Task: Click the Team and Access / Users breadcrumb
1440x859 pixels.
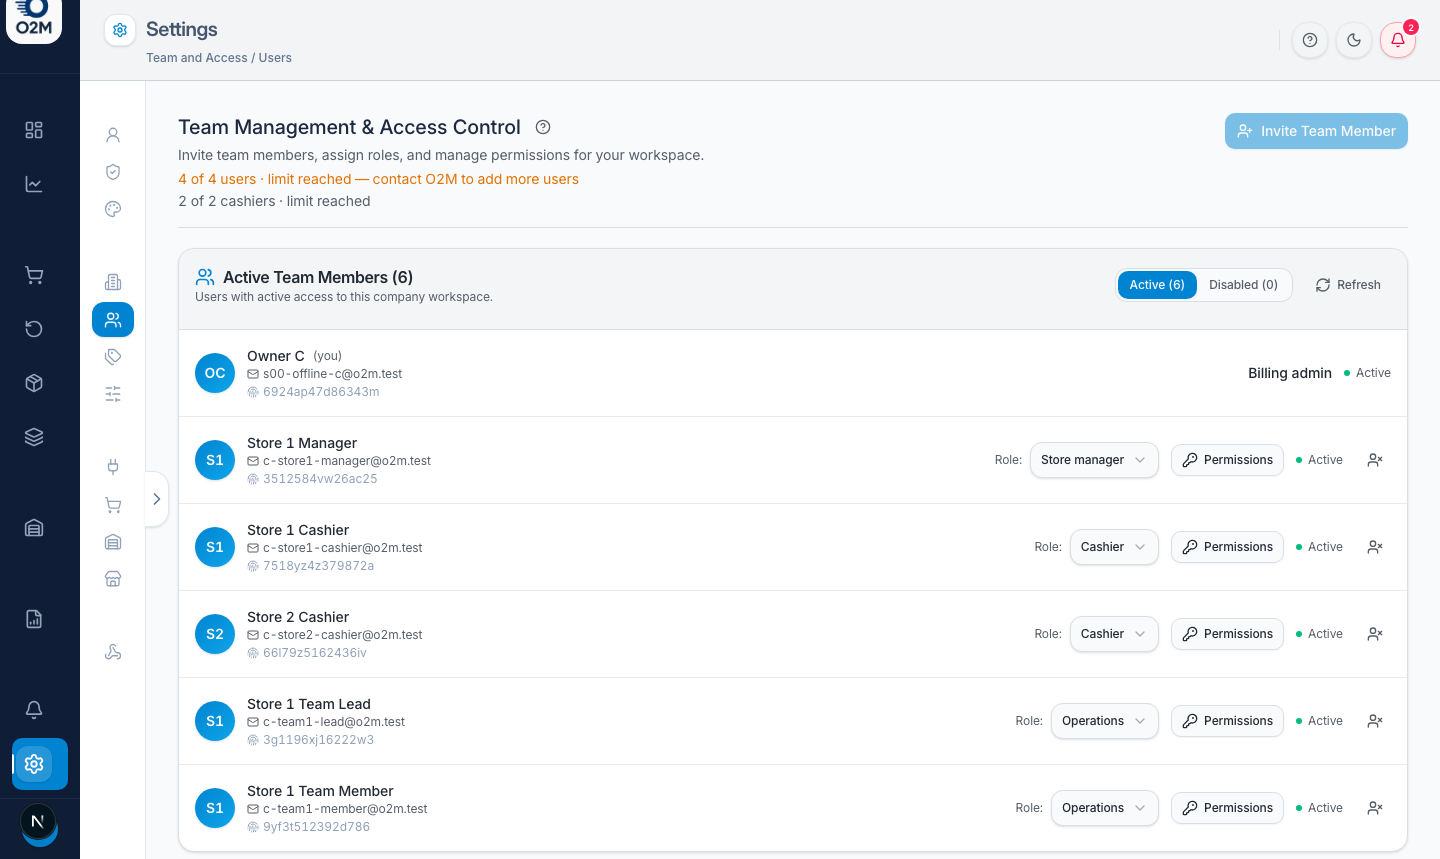Action: [x=219, y=58]
